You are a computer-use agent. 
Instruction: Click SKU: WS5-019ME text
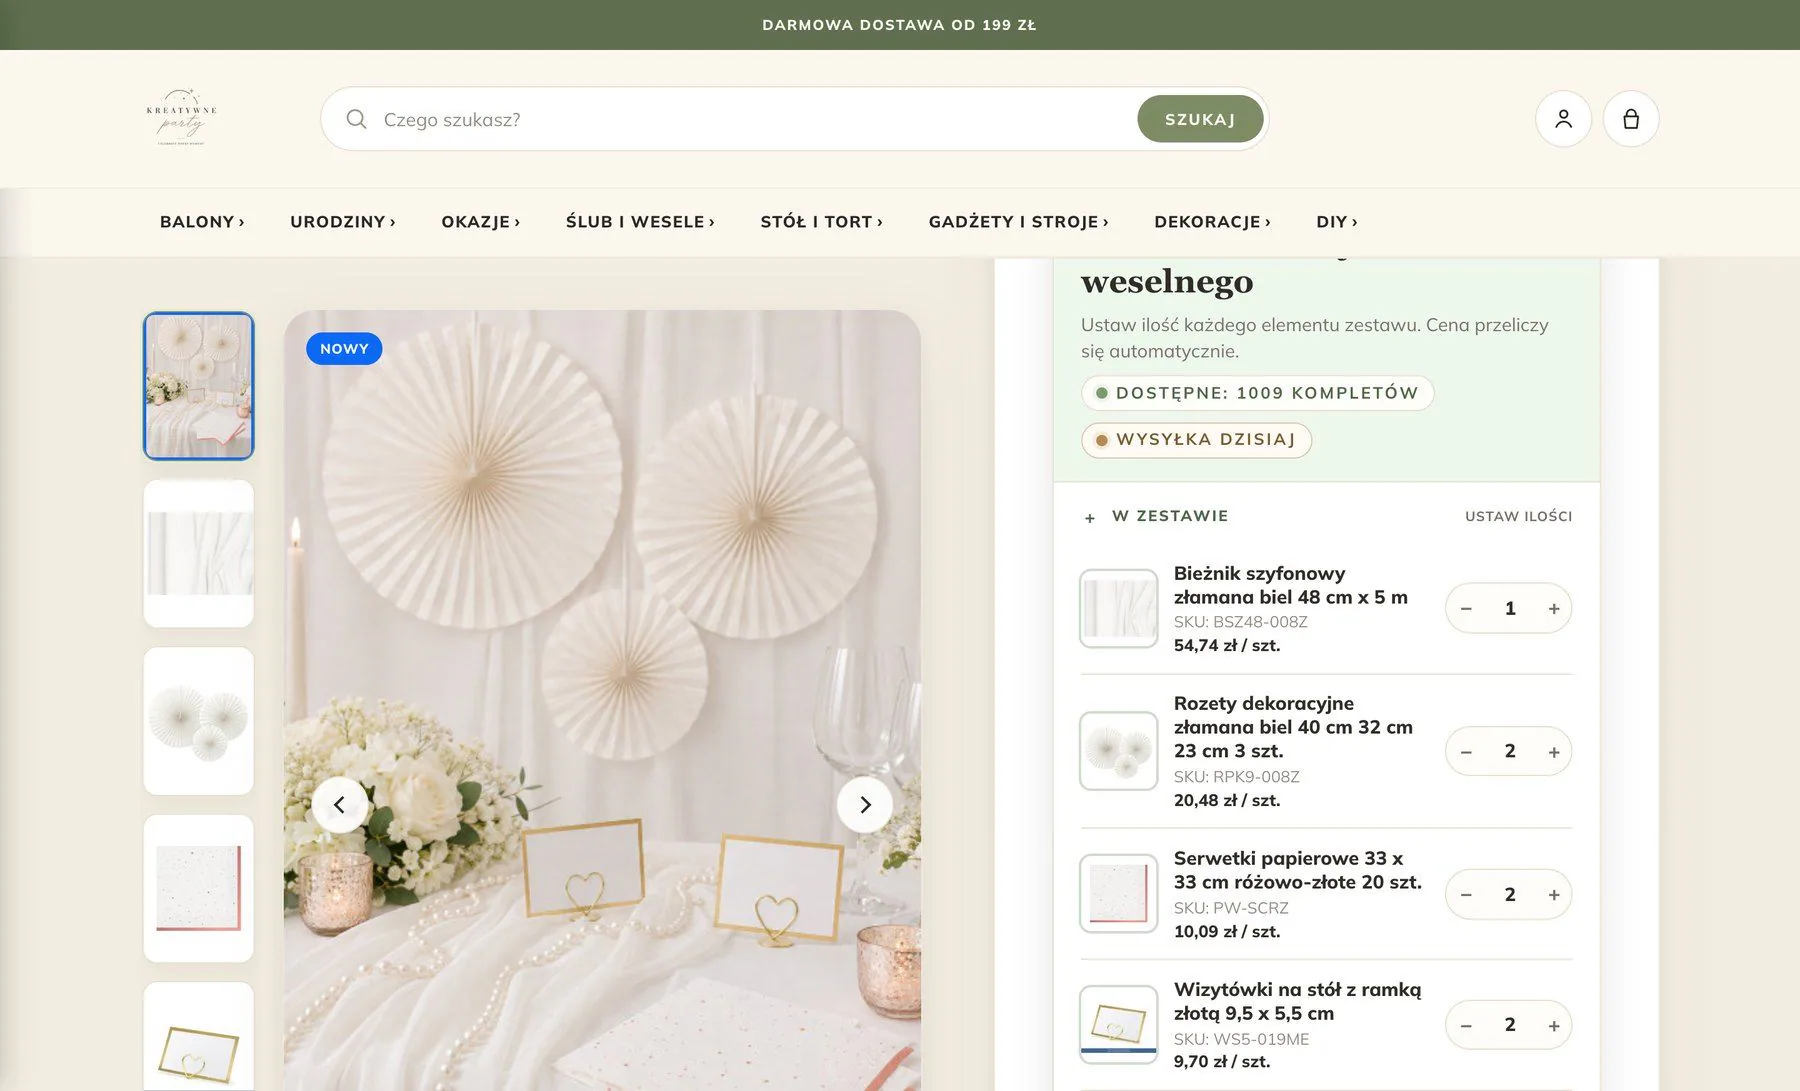click(1241, 1039)
